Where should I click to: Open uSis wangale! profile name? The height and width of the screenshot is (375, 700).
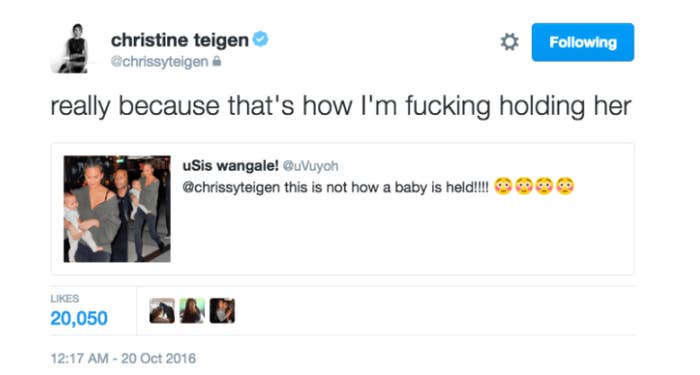(230, 166)
